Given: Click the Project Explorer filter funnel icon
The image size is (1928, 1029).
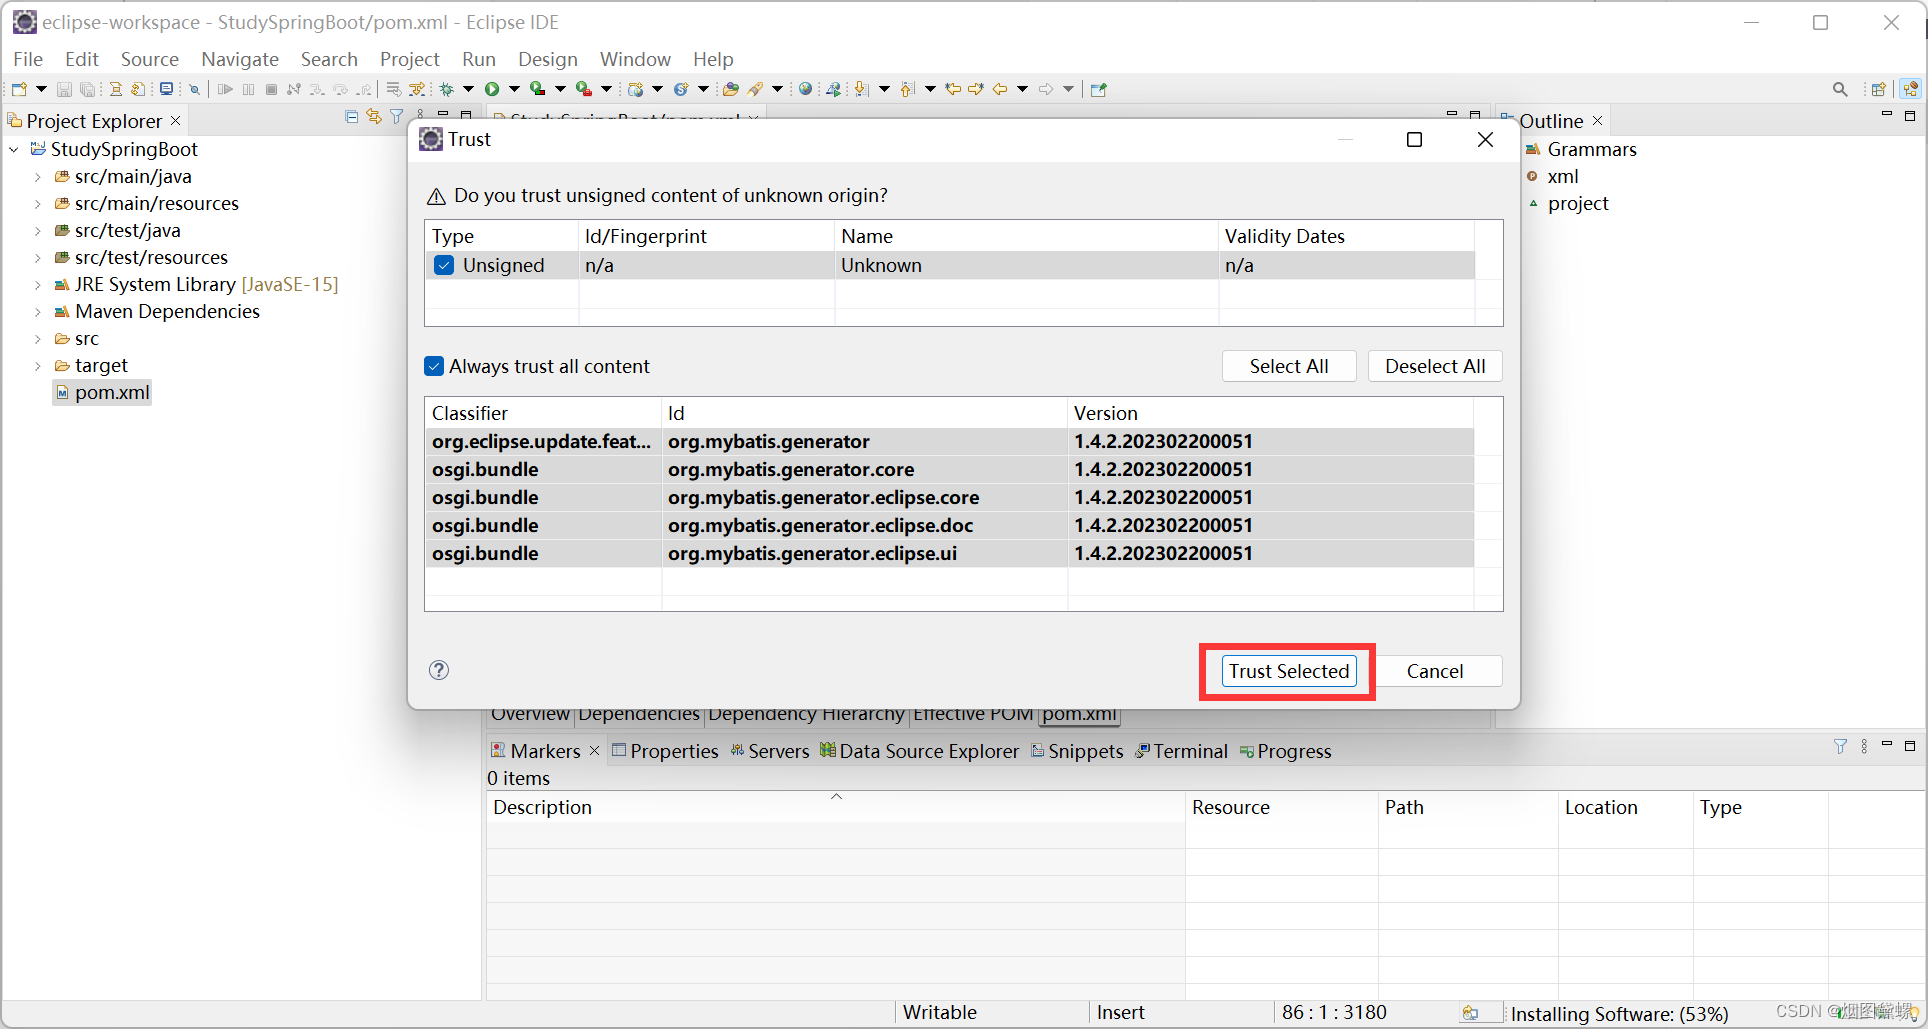Looking at the screenshot, I should (397, 117).
